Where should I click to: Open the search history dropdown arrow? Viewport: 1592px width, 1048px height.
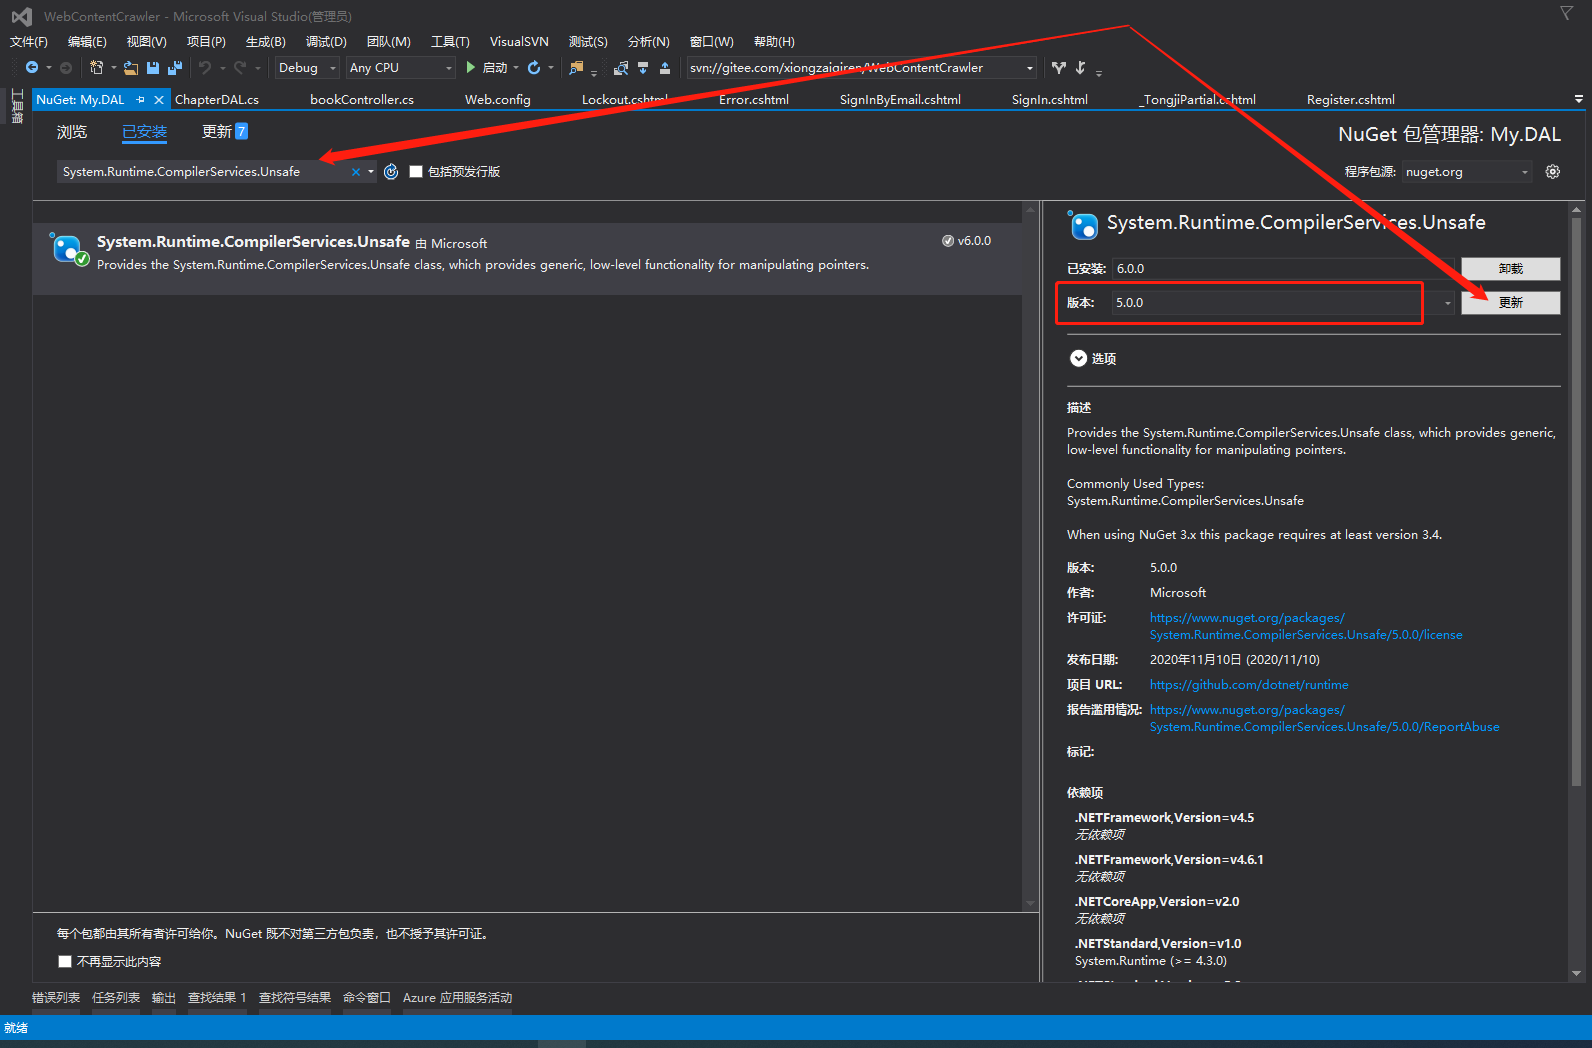371,172
